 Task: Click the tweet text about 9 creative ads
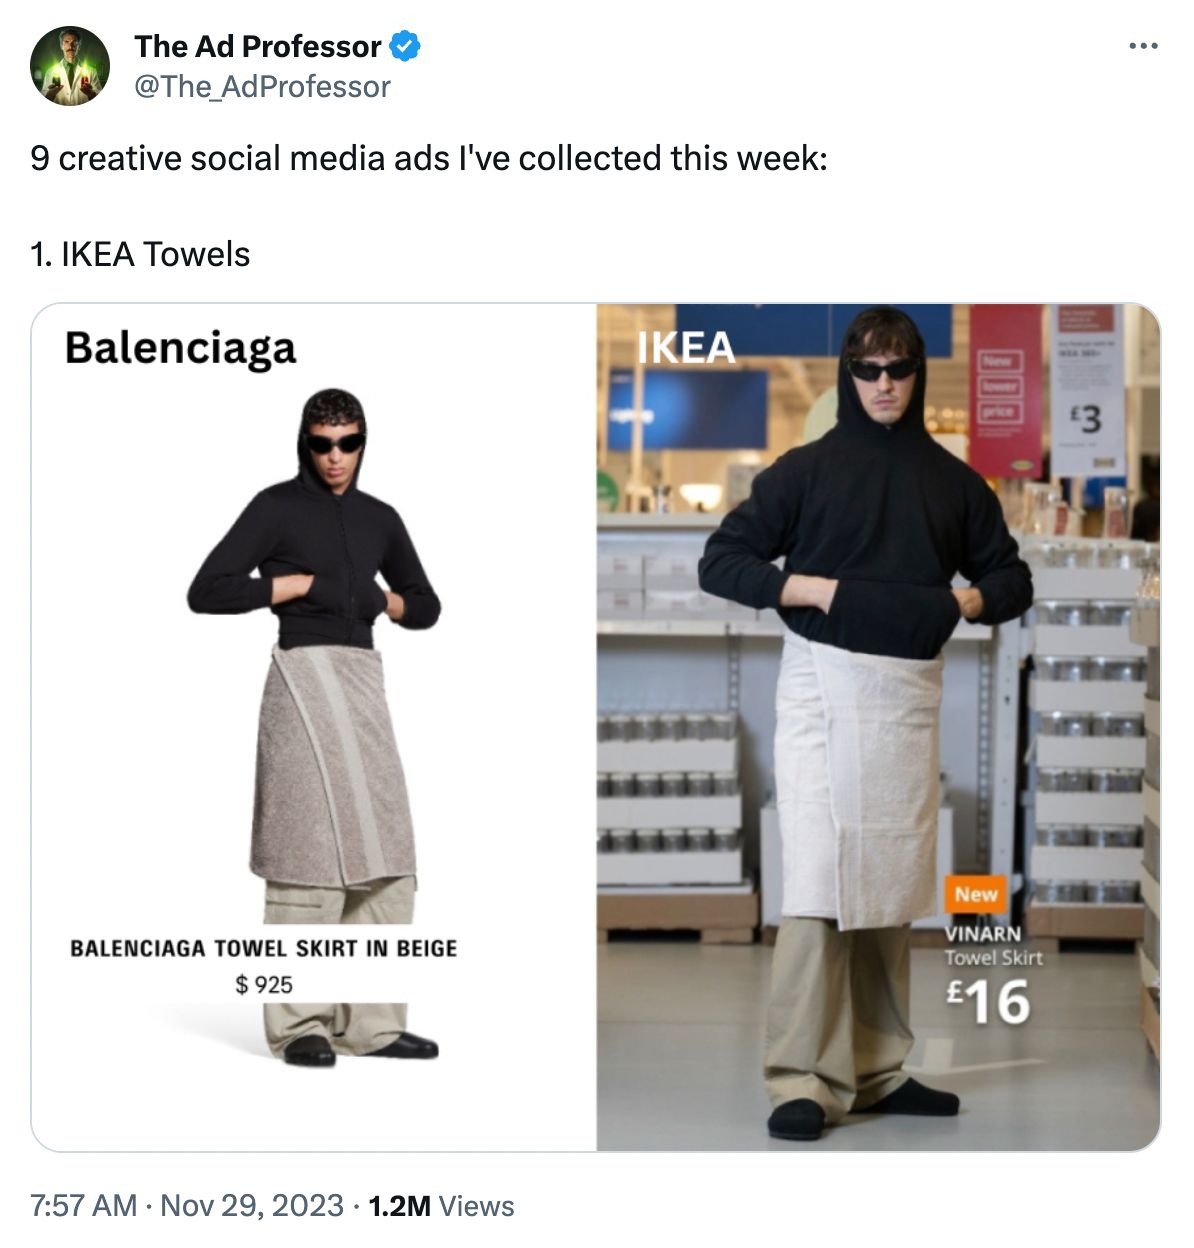(429, 158)
